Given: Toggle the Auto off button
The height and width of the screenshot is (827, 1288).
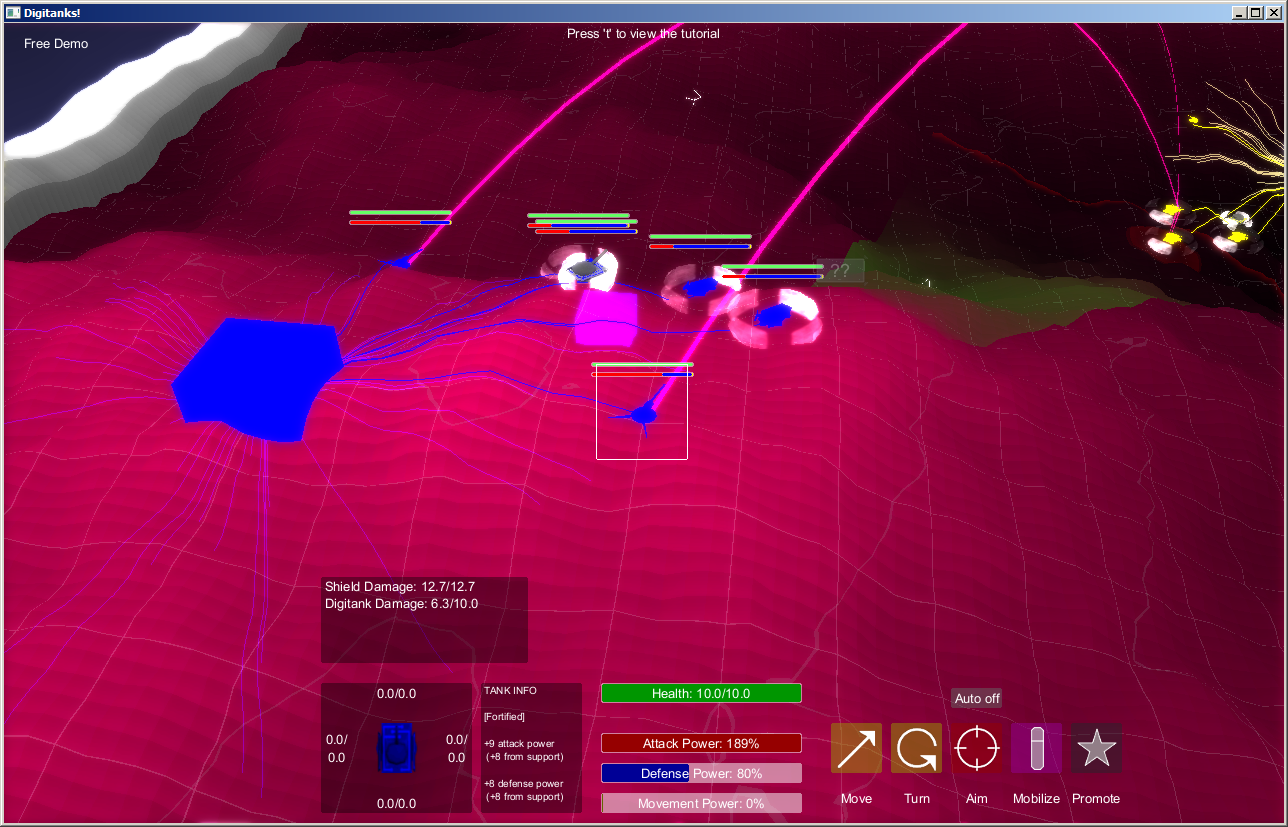Looking at the screenshot, I should point(977,698).
